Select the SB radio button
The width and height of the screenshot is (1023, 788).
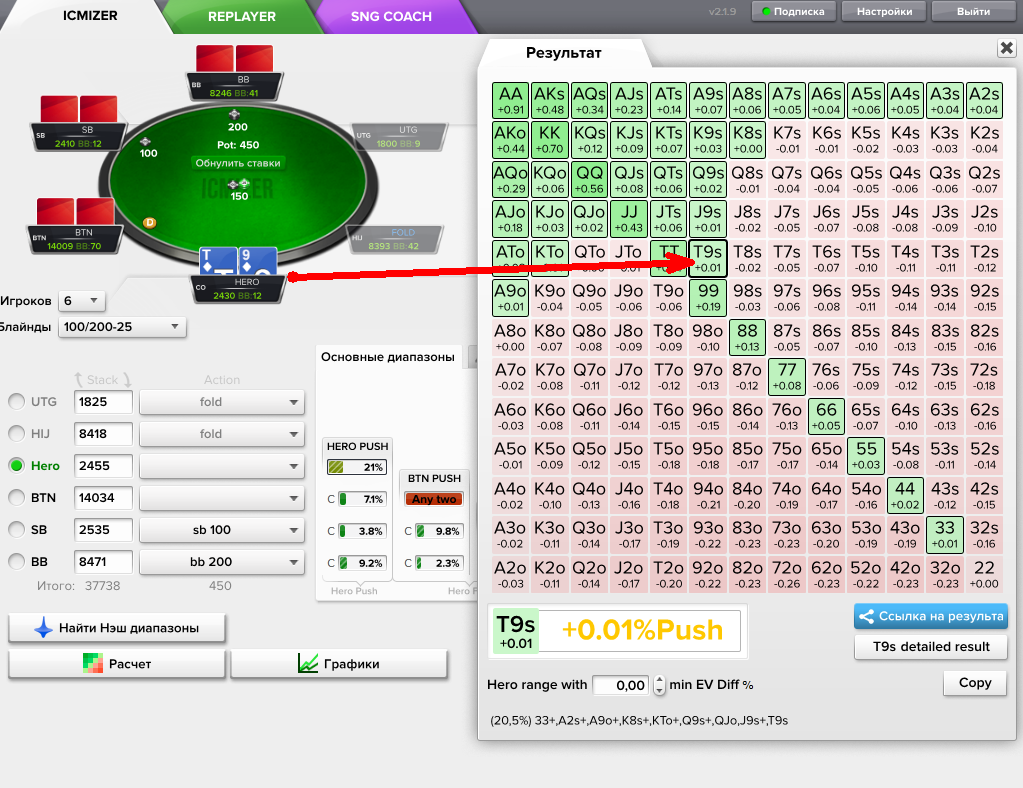[x=17, y=529]
